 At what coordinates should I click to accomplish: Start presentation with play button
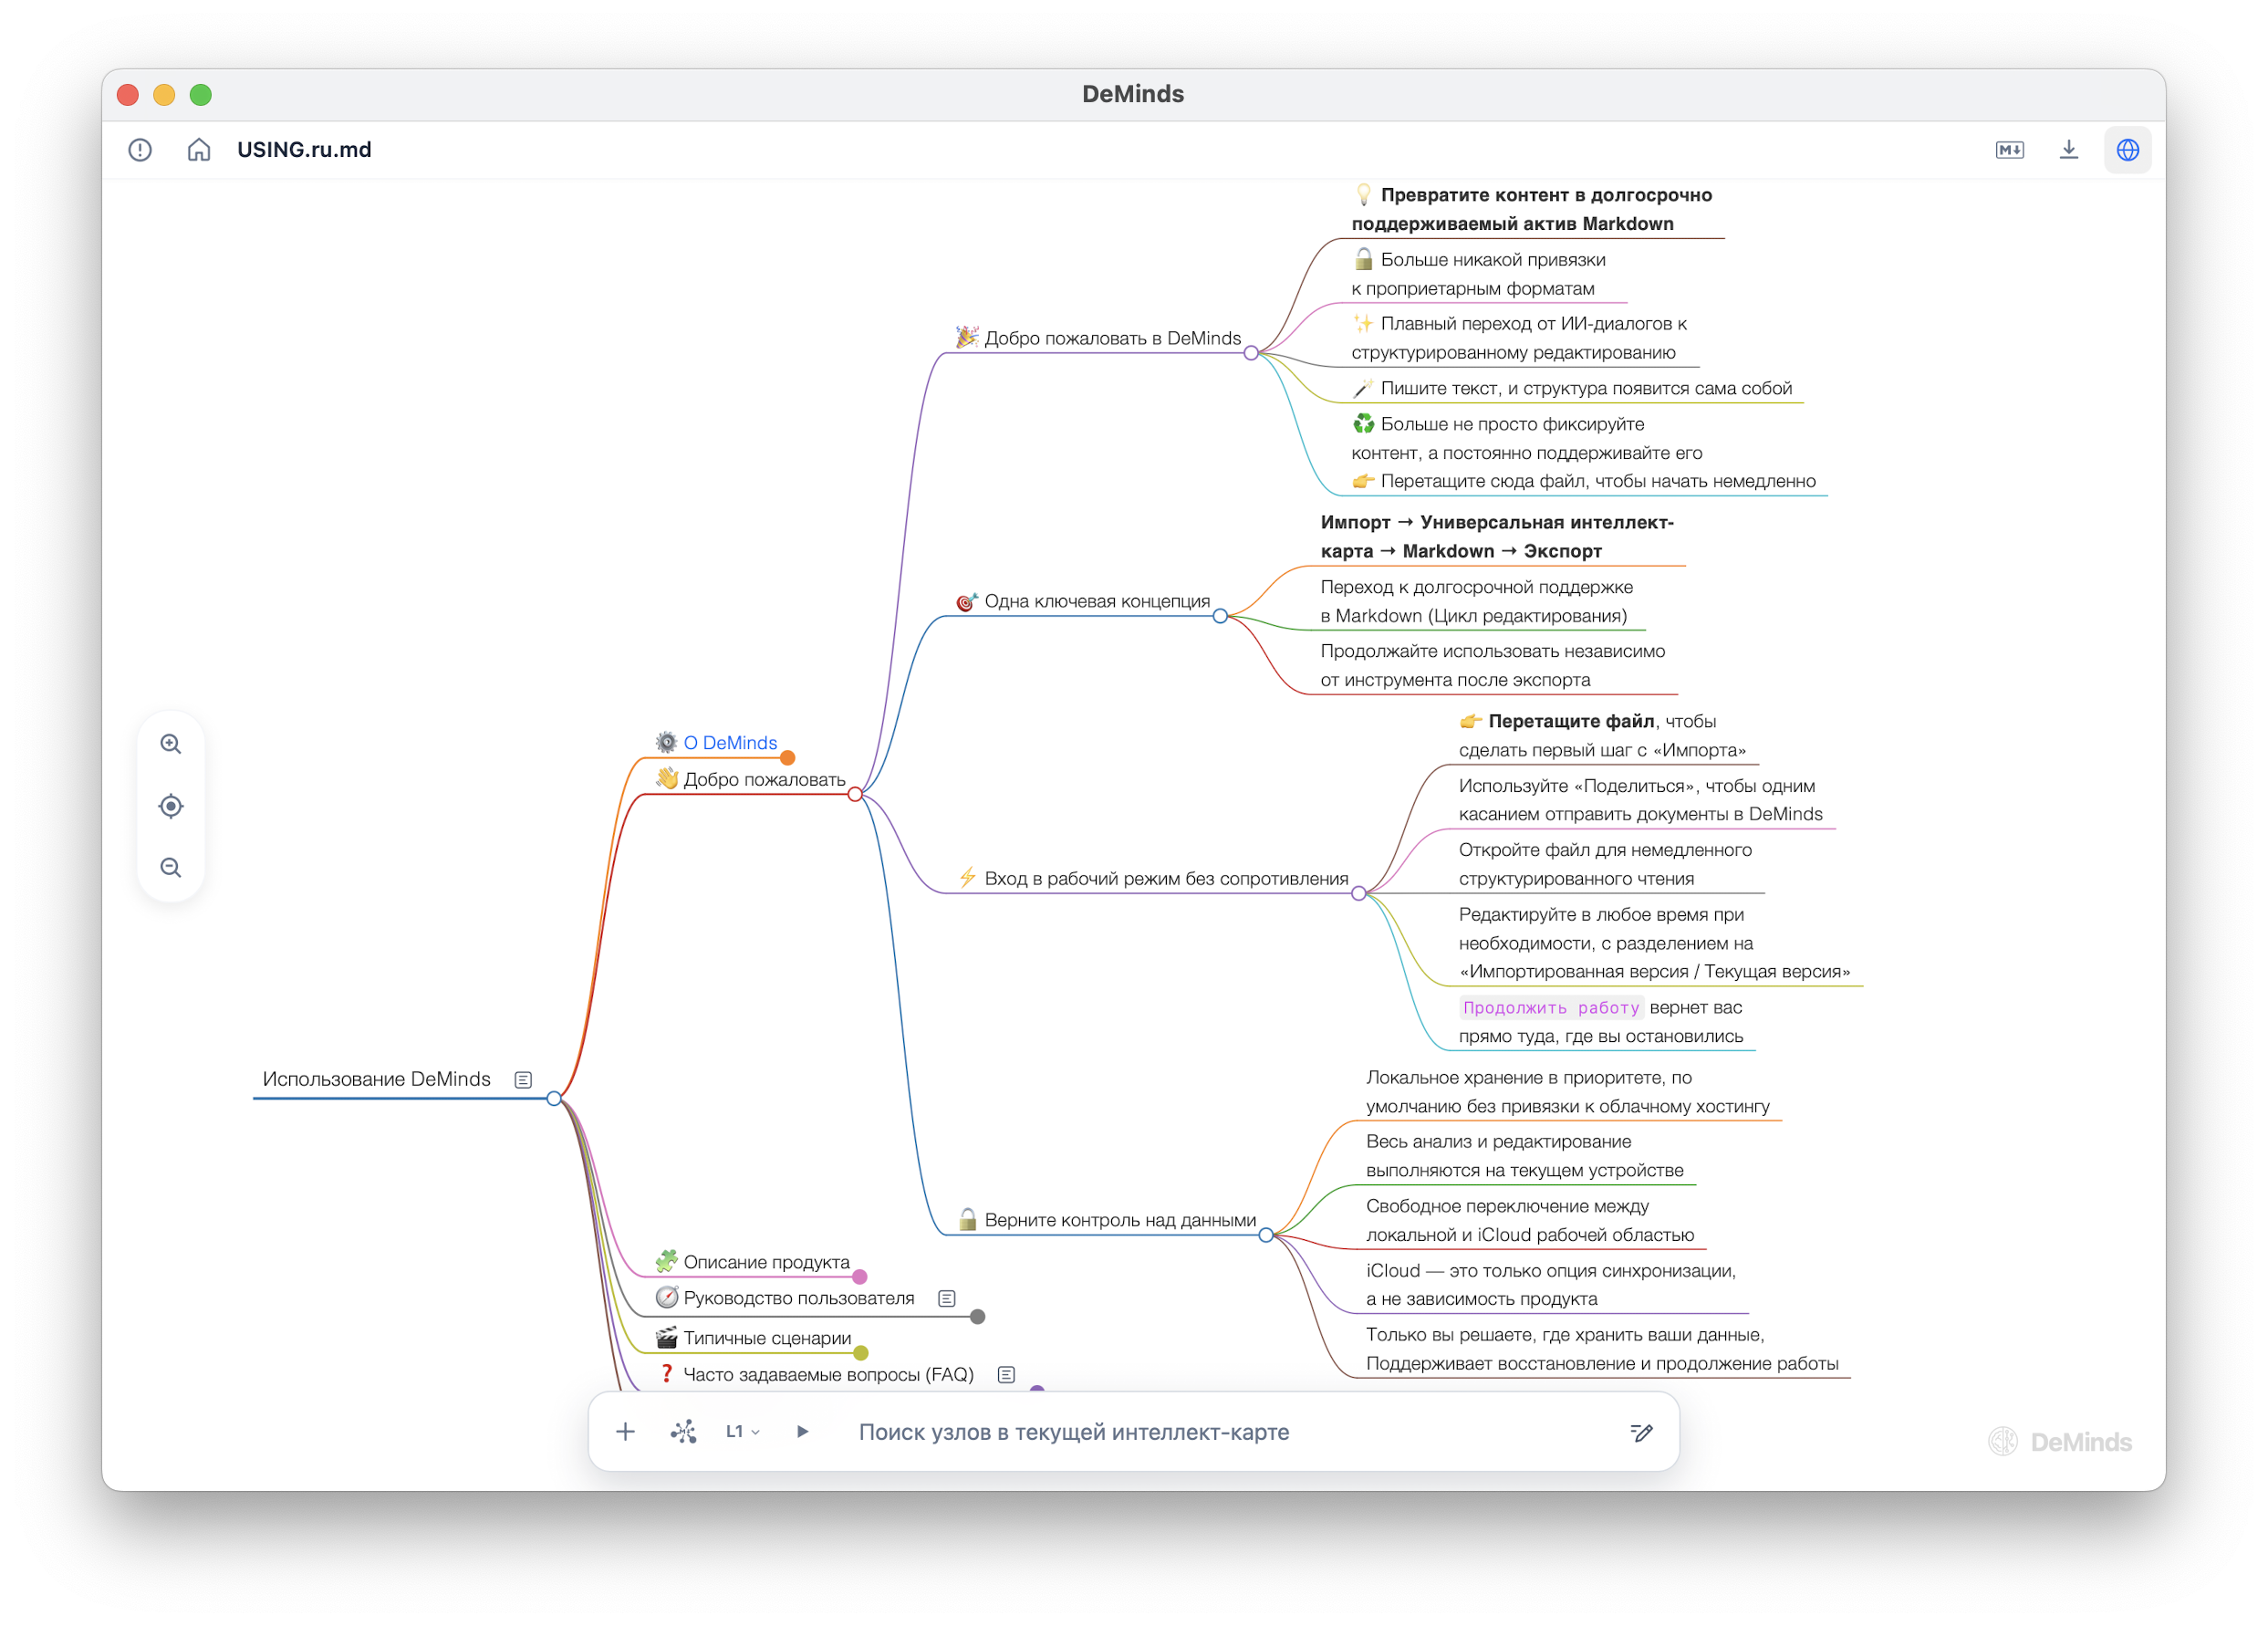click(x=802, y=1432)
